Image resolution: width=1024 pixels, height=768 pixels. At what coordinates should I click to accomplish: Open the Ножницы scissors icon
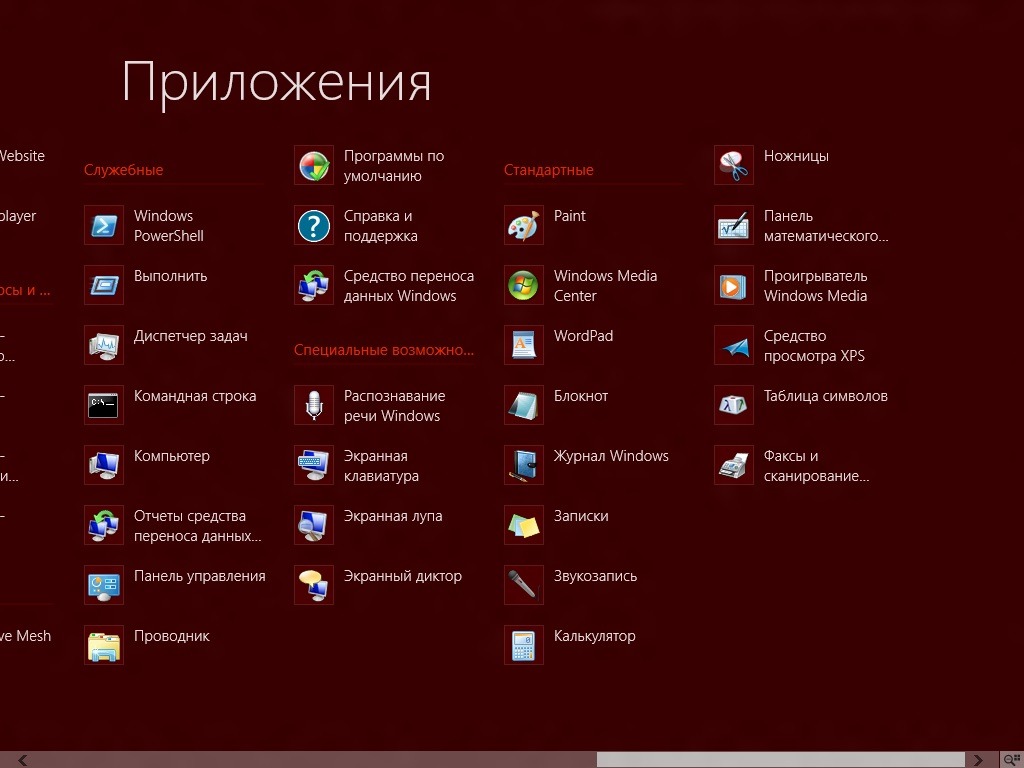pos(734,165)
